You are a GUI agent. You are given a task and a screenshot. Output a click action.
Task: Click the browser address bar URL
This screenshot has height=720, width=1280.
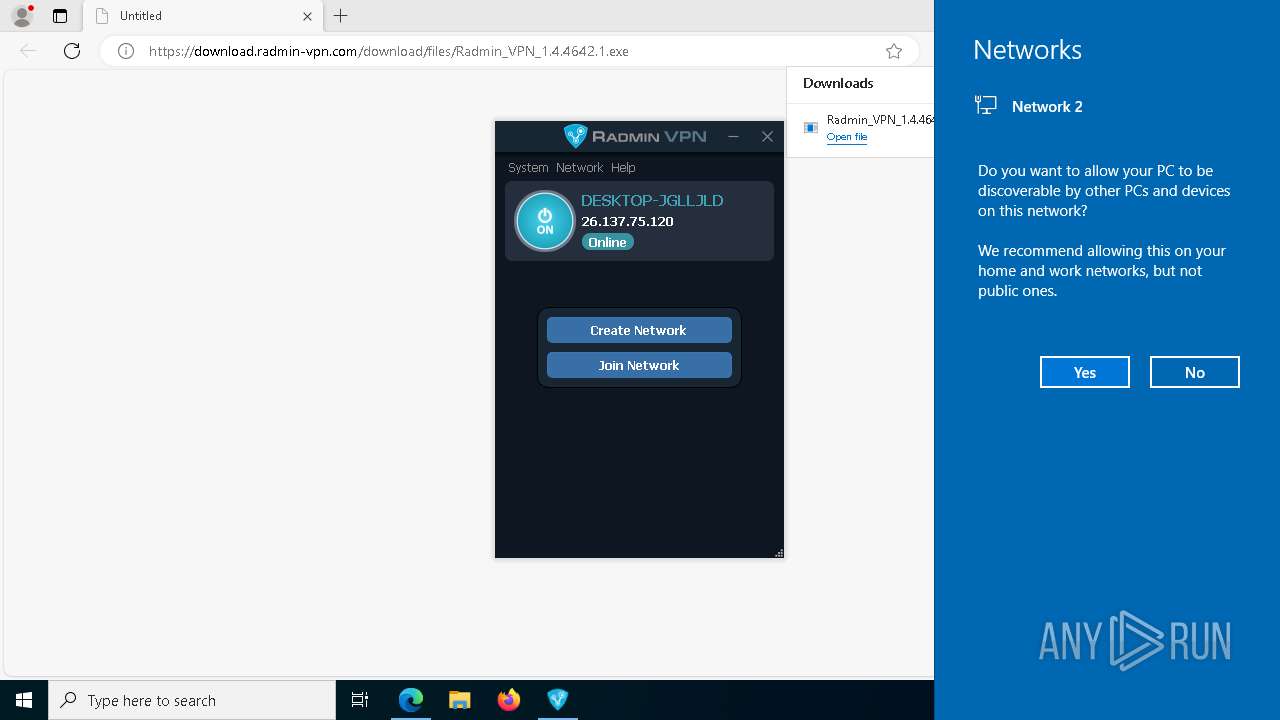point(389,51)
